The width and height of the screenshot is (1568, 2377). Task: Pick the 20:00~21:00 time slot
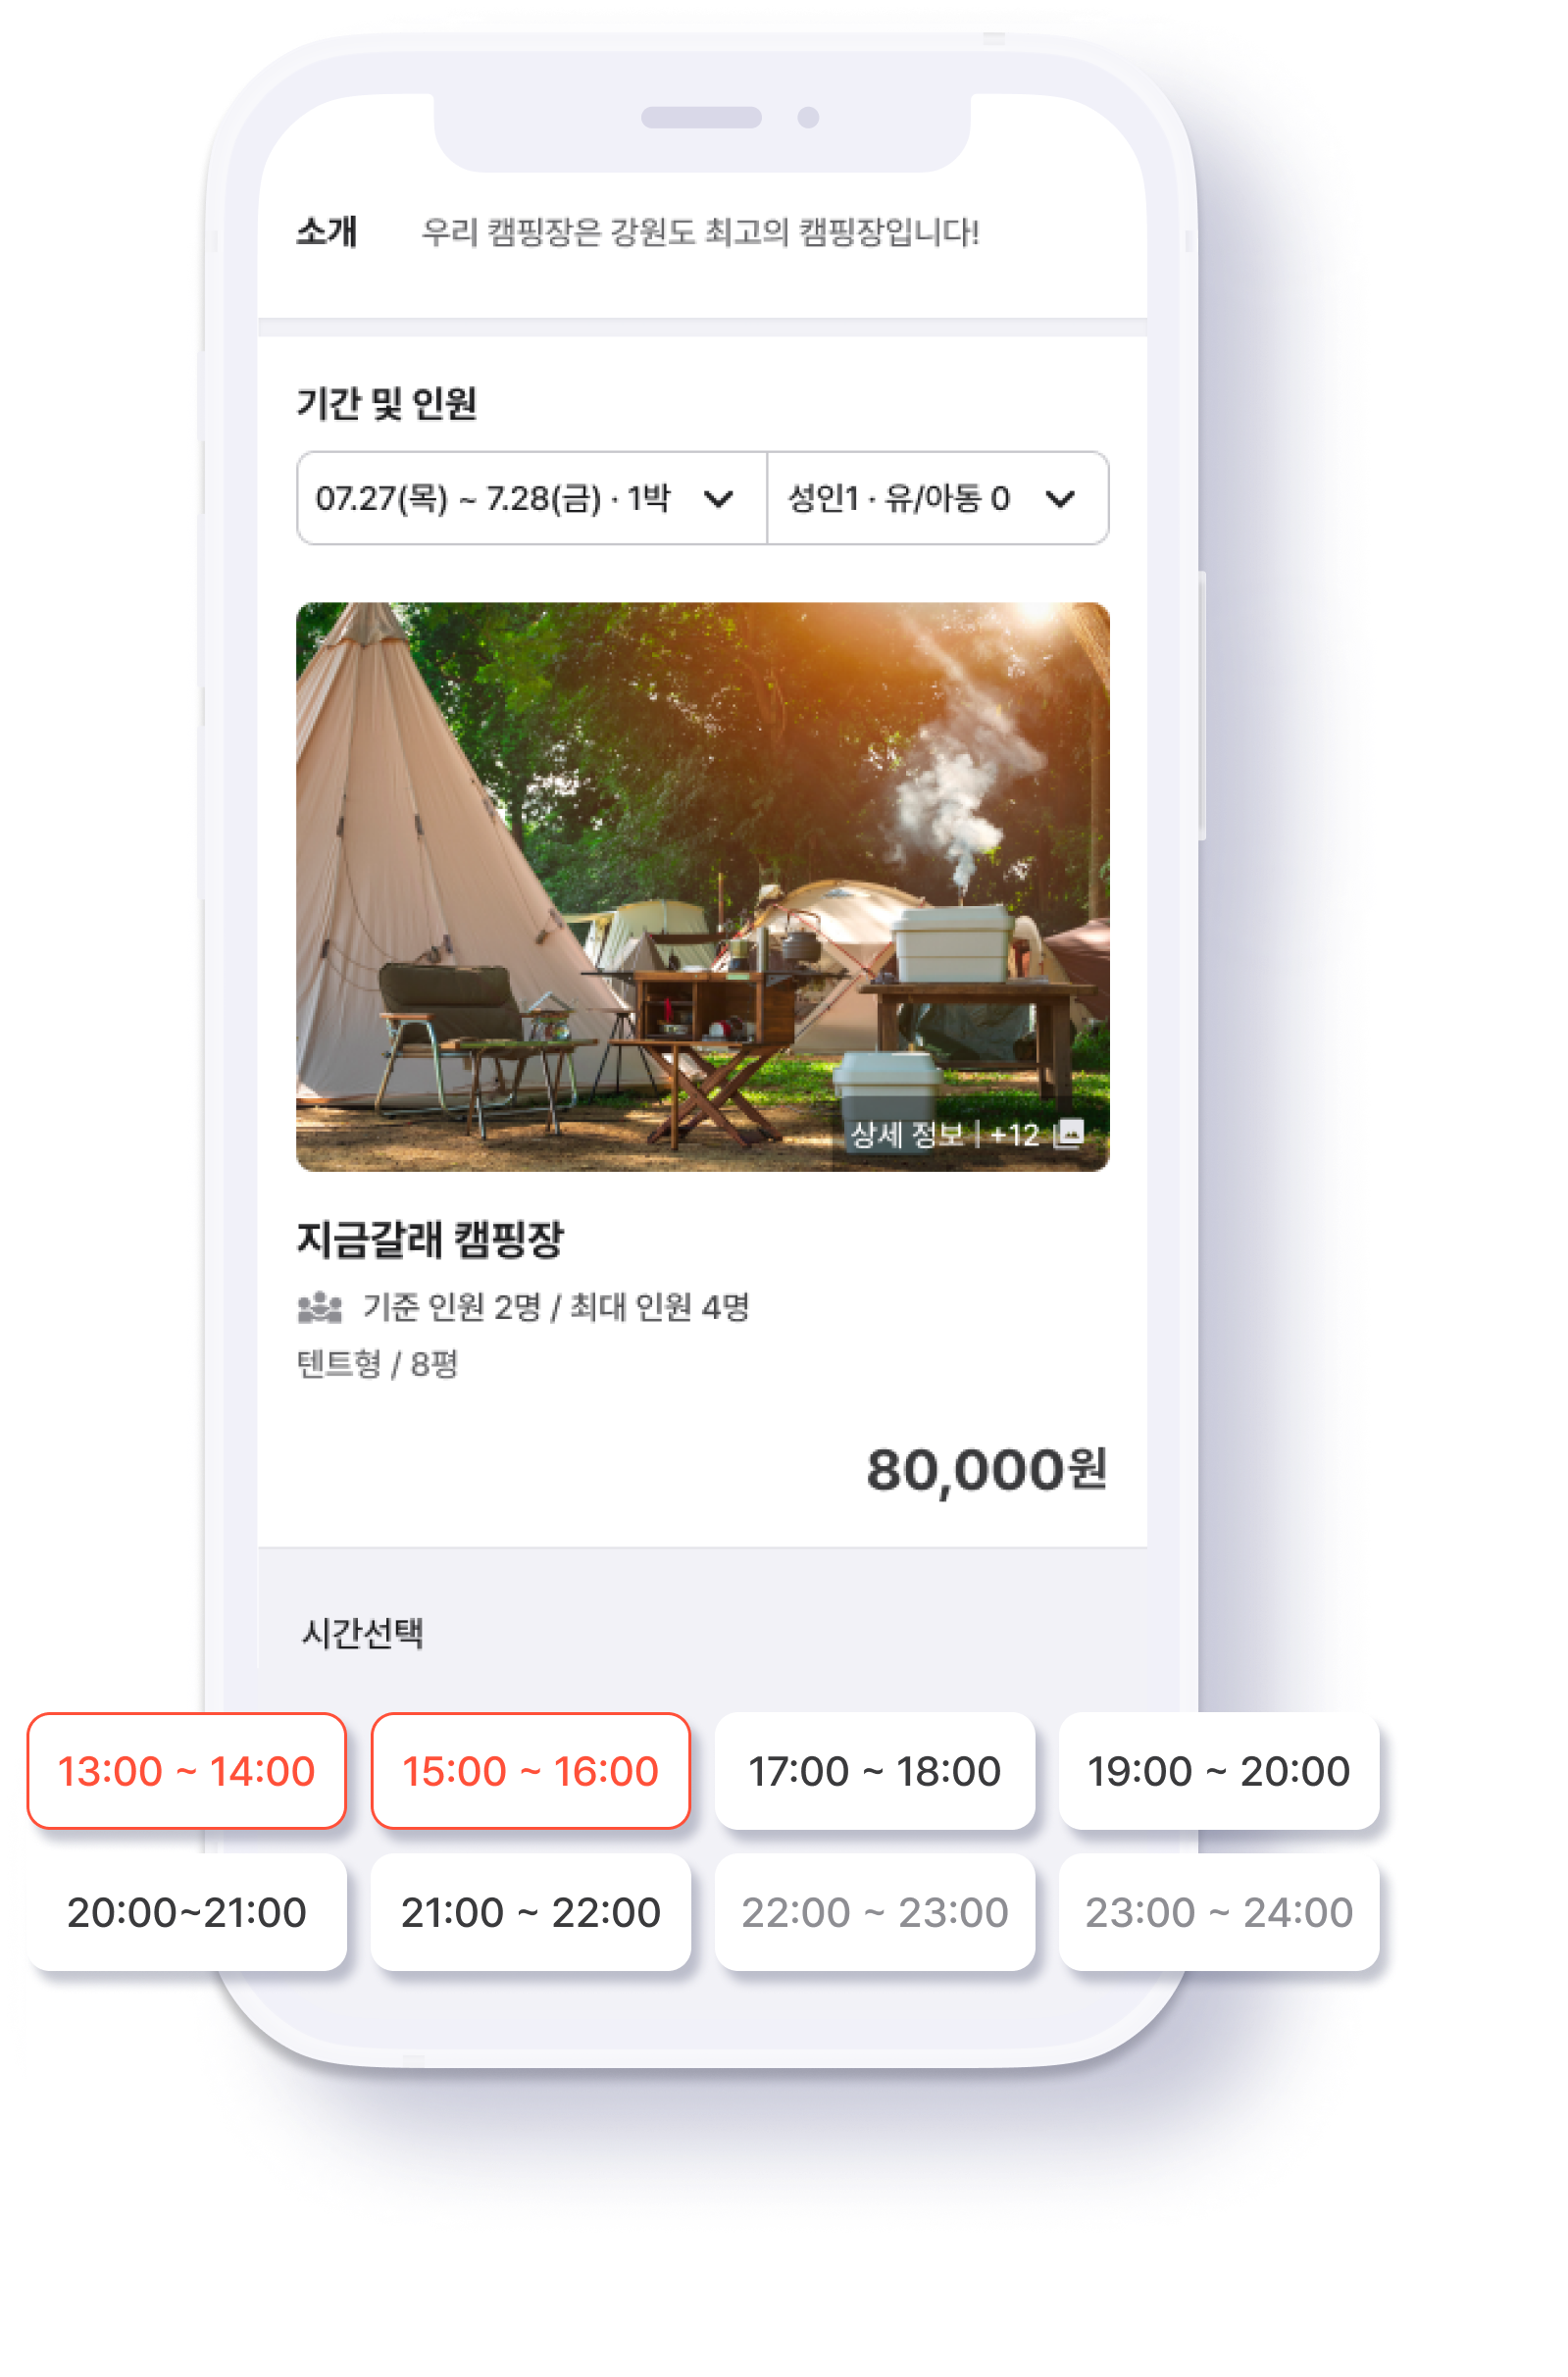pos(187,1911)
